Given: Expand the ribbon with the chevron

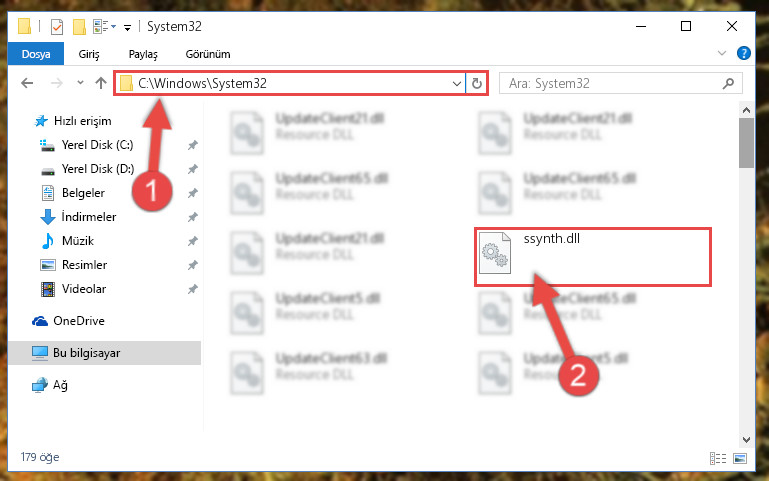Looking at the screenshot, I should coord(721,53).
